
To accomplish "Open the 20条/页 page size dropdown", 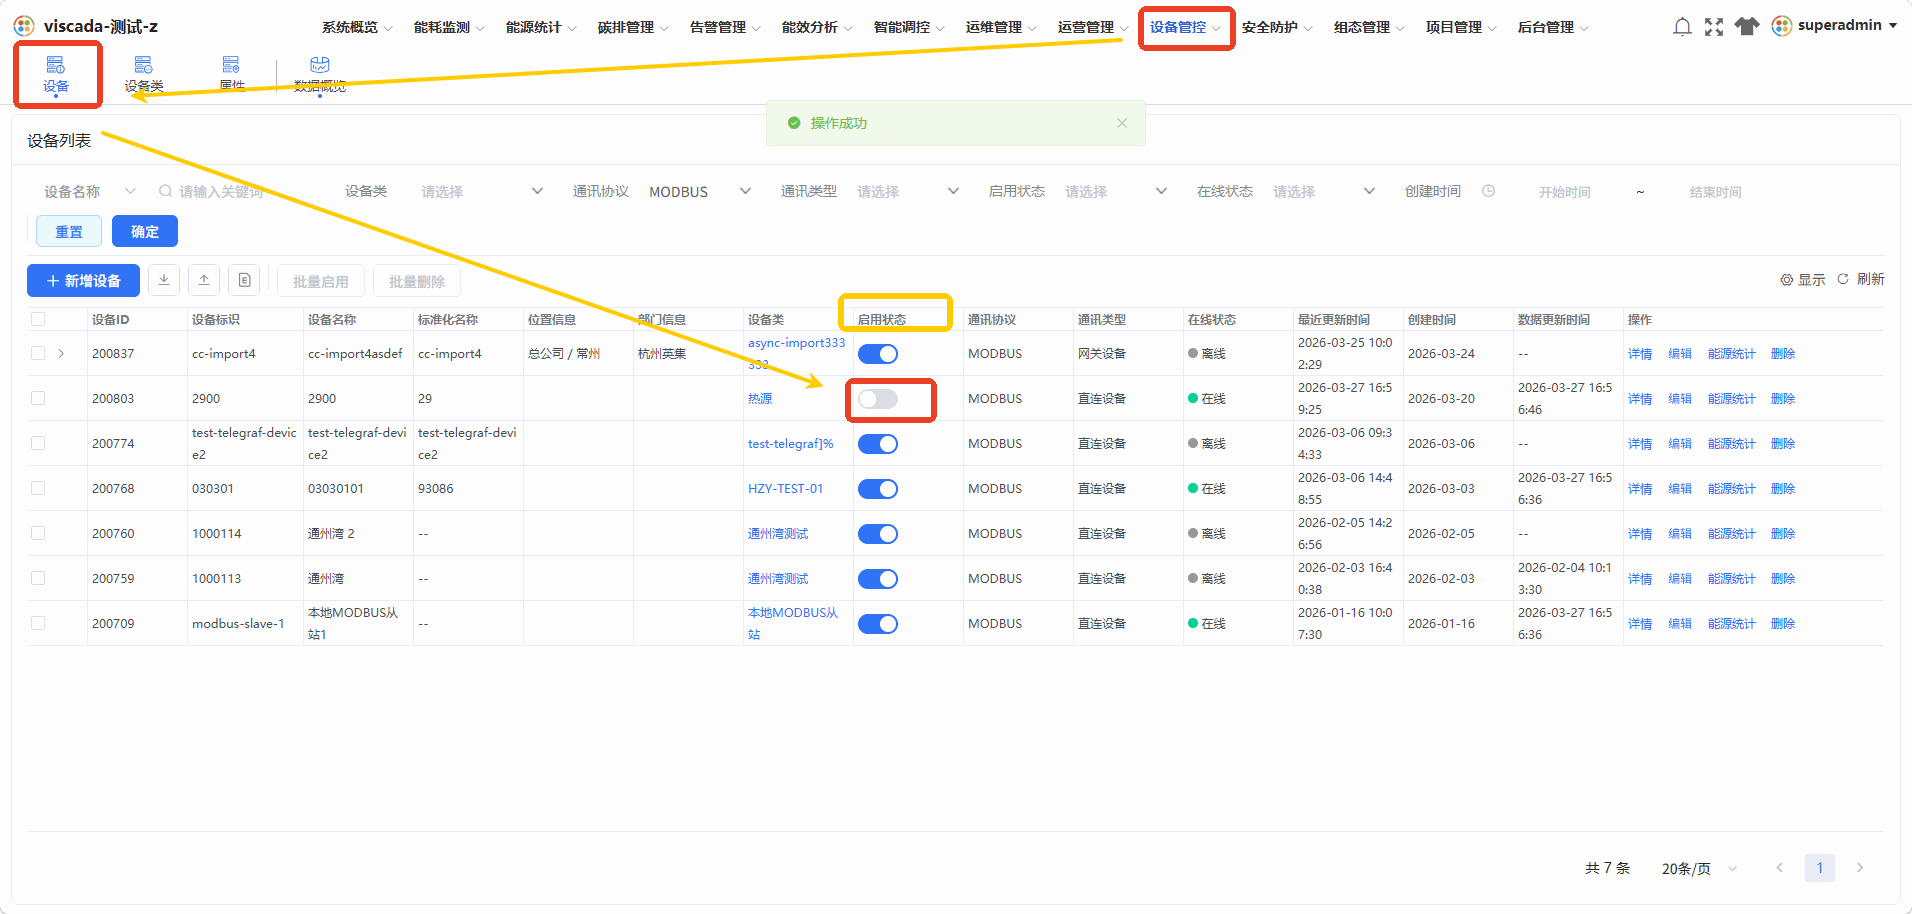I will click(x=1699, y=868).
